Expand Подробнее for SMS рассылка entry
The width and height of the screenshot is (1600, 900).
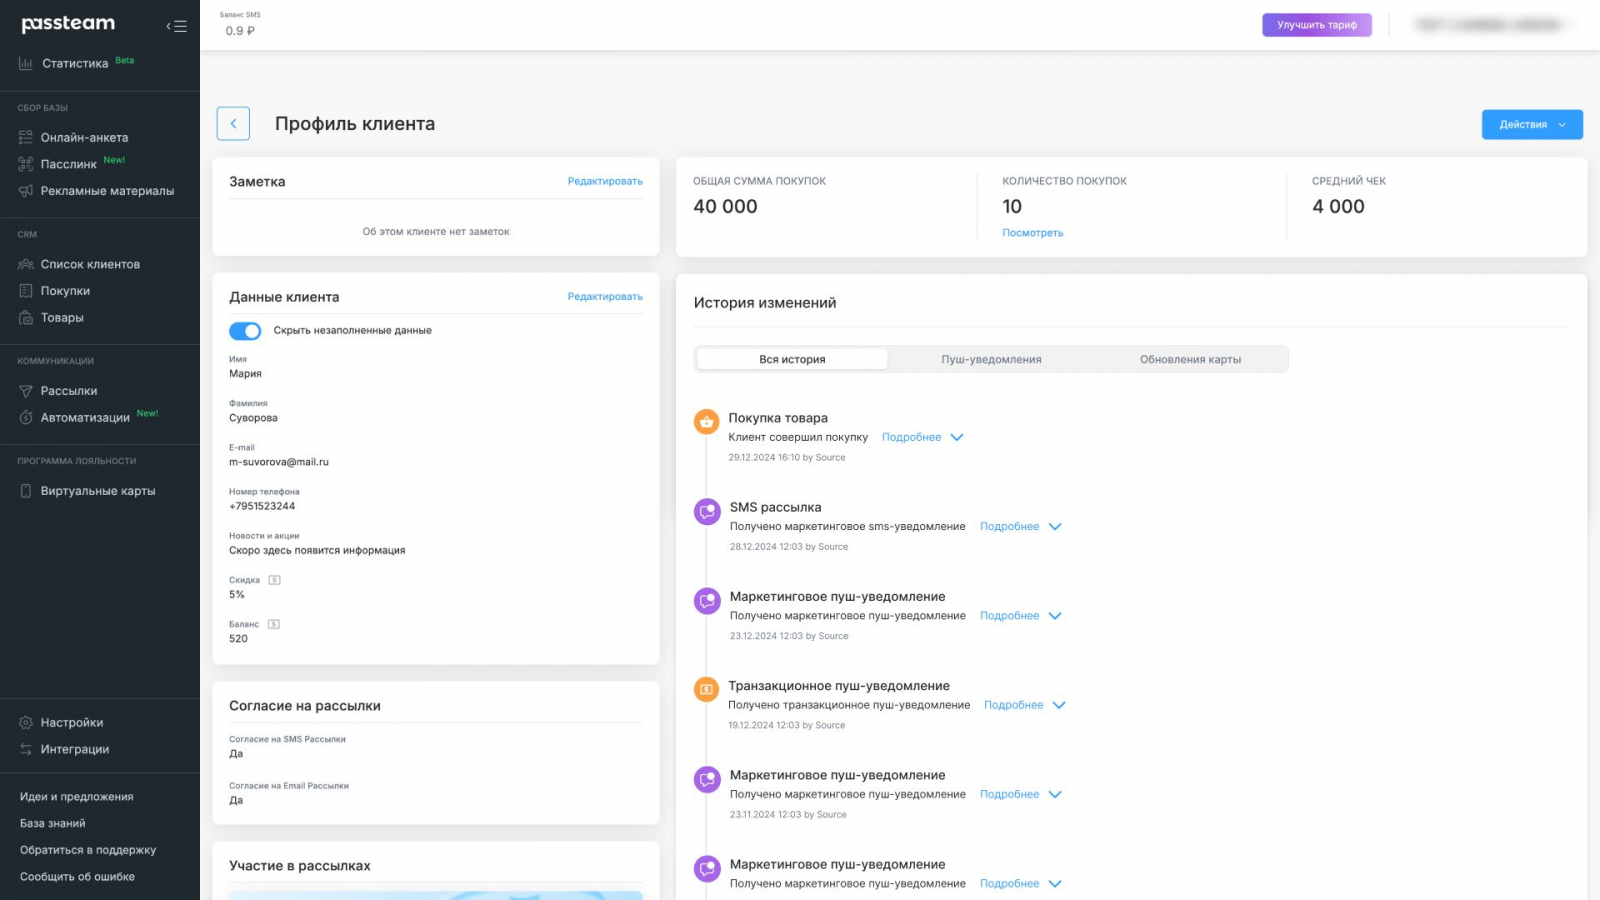(x=1020, y=527)
